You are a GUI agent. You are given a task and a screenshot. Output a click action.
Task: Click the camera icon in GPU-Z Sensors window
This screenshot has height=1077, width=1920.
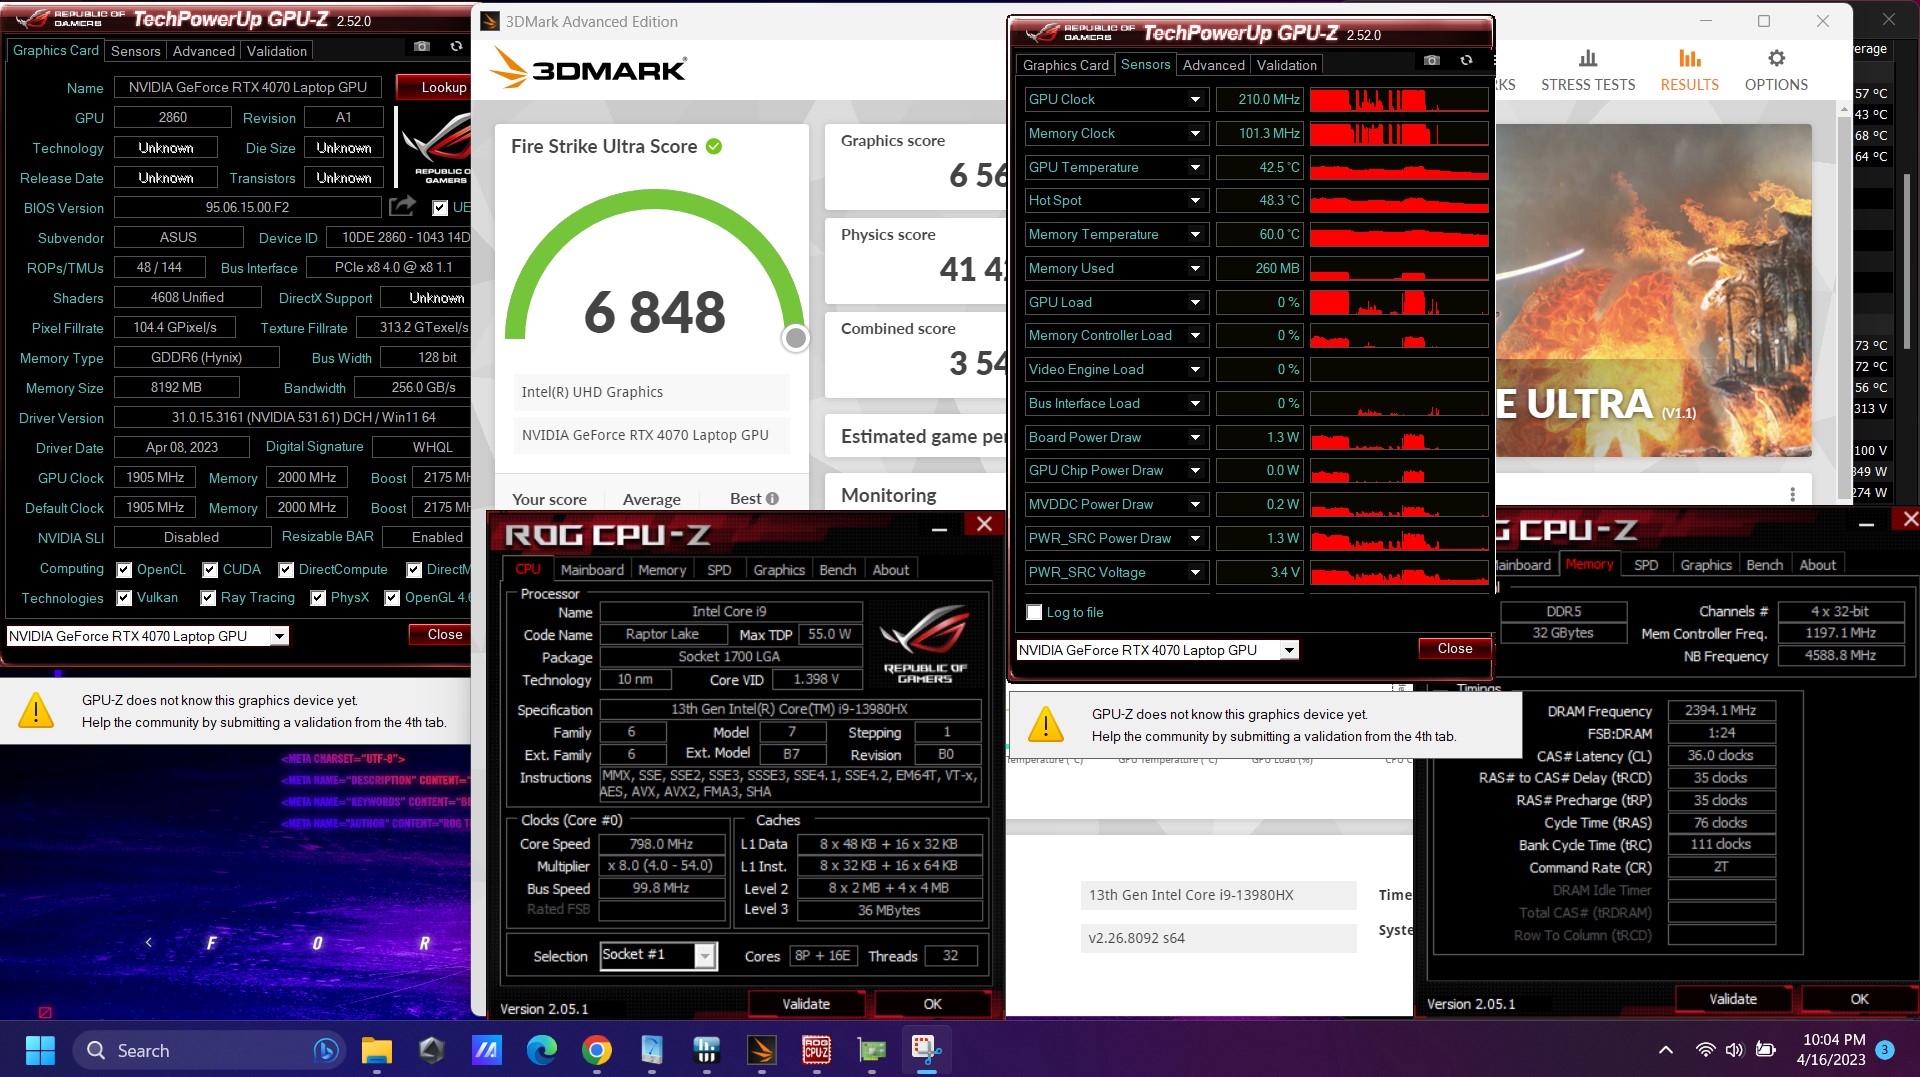1432,61
